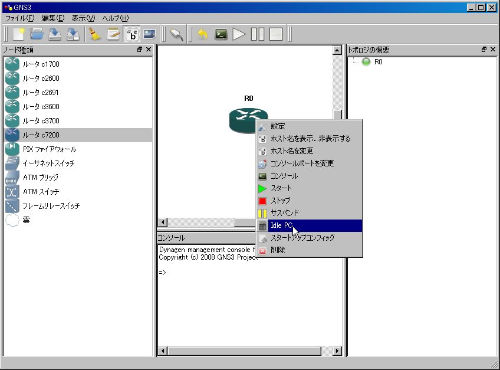Choose 設定 (configure) in context menu
The height and width of the screenshot is (370, 500).
coord(309,126)
